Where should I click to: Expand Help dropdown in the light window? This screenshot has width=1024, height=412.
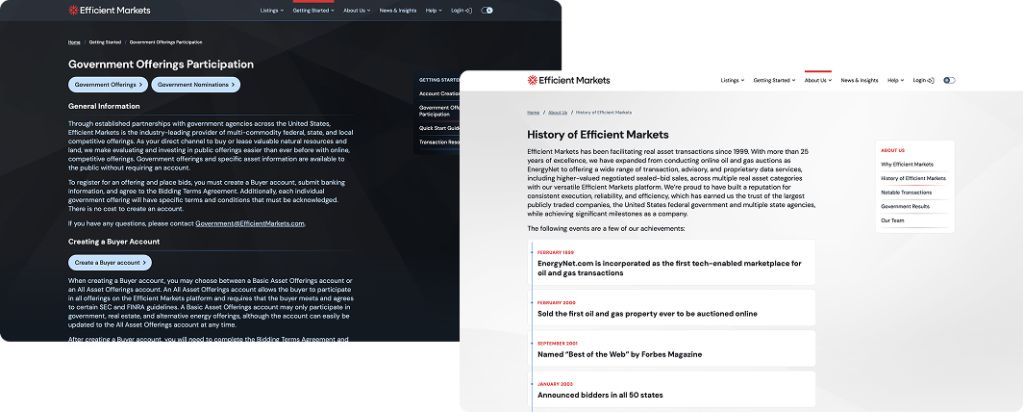point(895,80)
